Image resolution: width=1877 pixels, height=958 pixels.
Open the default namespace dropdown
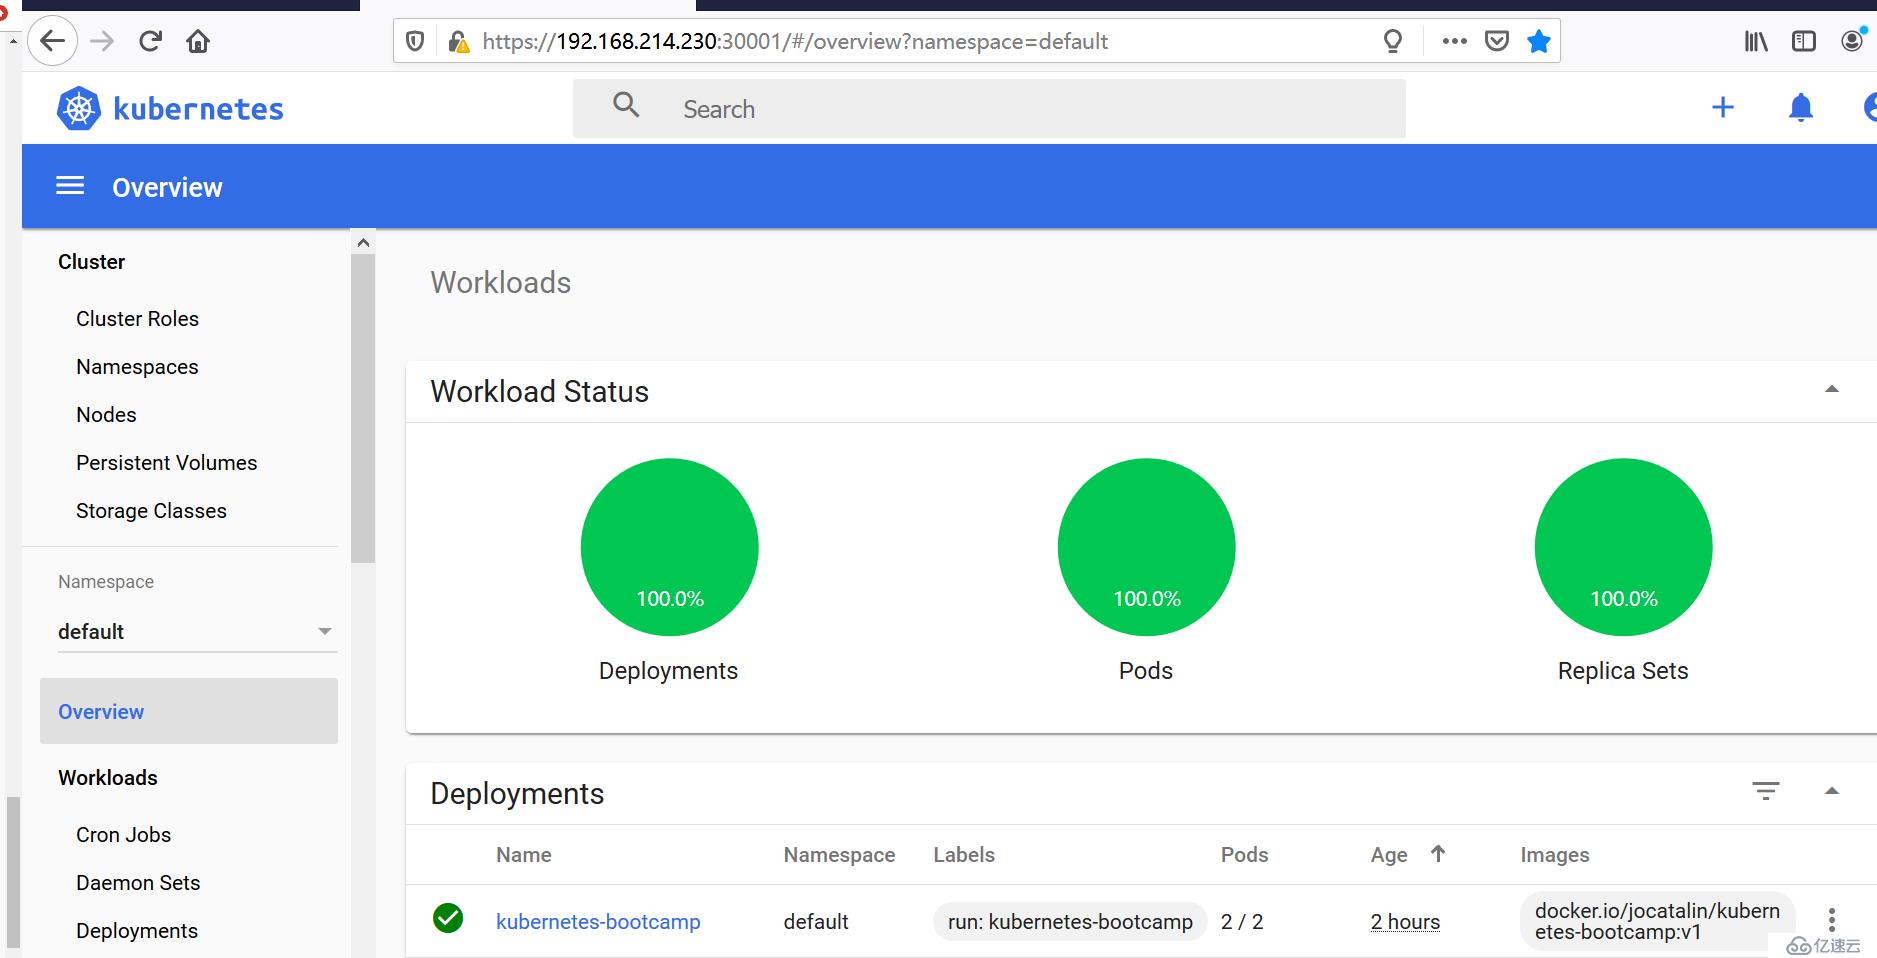point(197,632)
